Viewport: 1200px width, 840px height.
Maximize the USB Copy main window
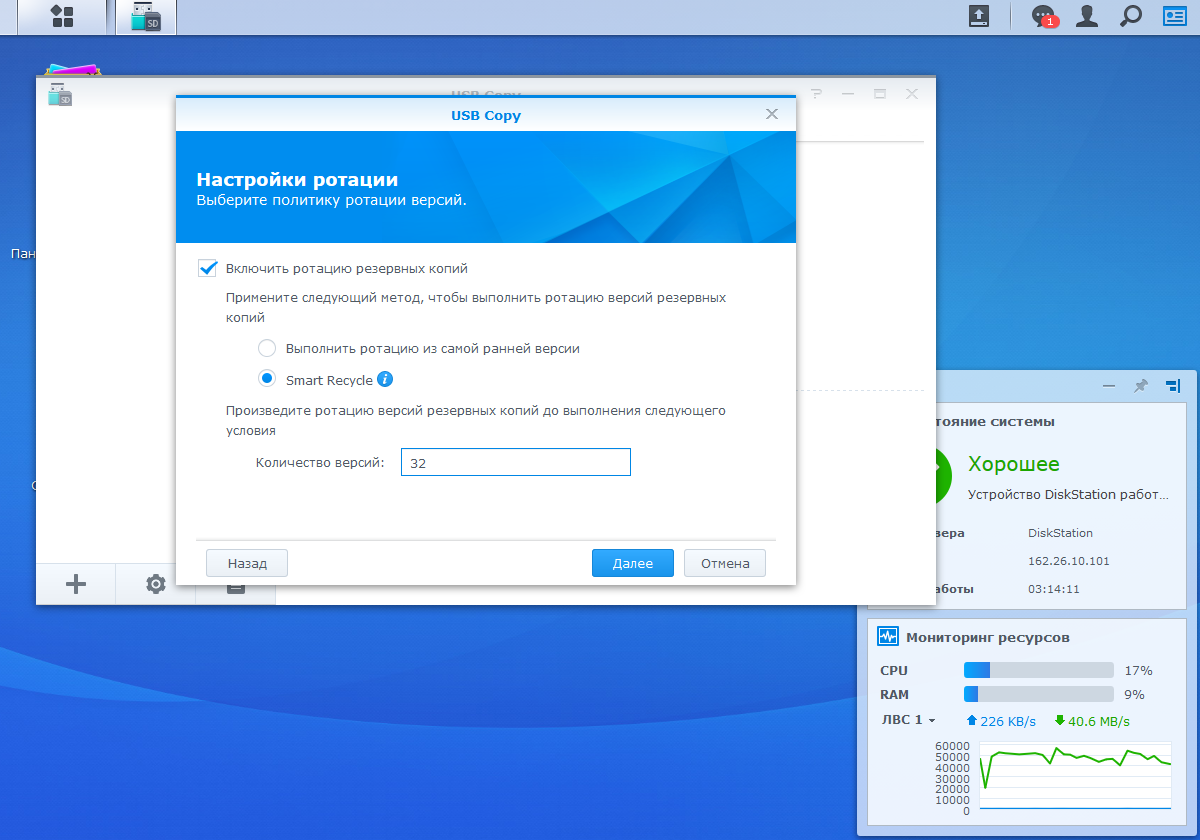click(880, 93)
